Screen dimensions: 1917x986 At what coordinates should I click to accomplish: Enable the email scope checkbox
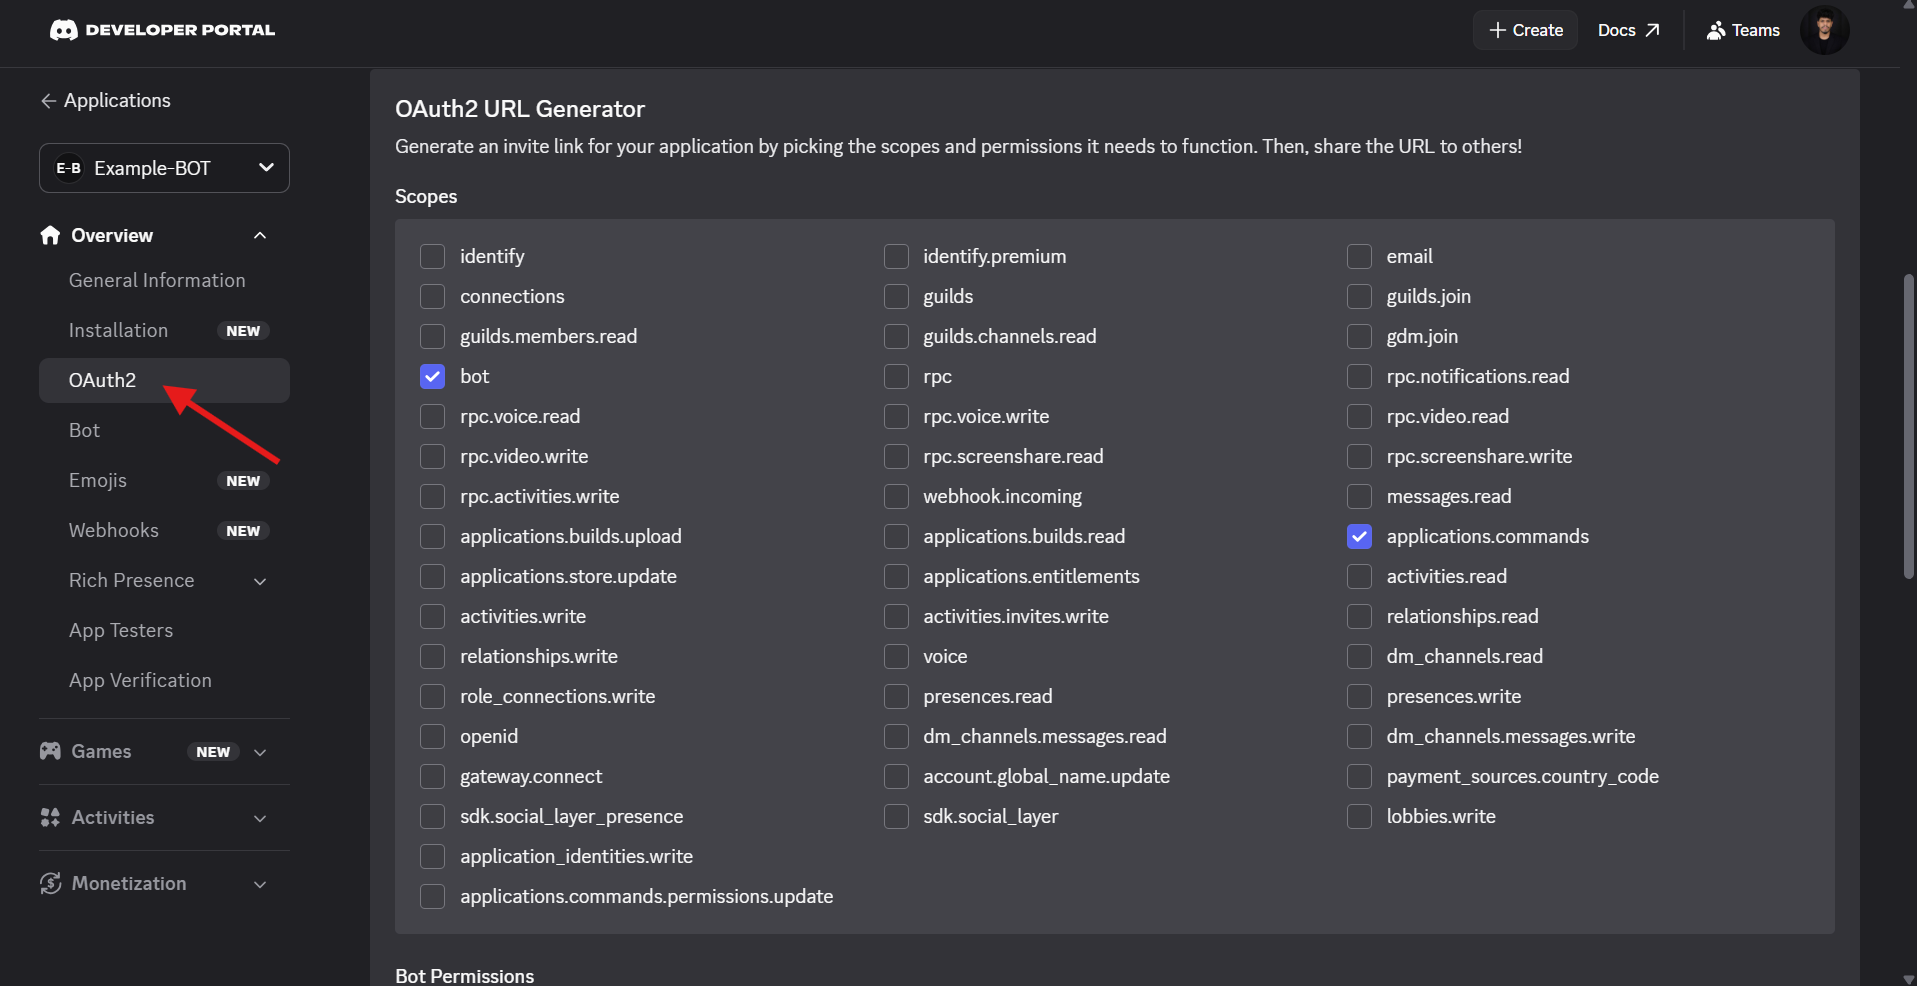point(1359,256)
